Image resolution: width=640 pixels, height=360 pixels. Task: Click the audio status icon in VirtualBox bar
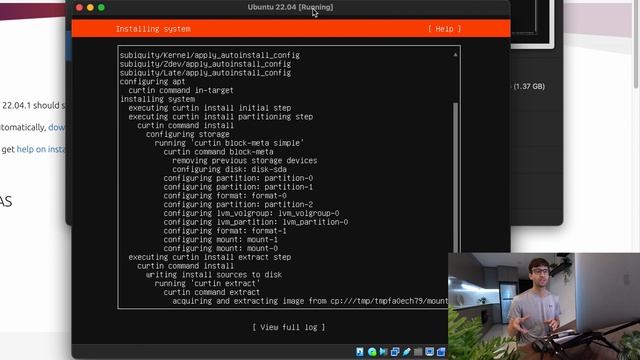click(383, 351)
